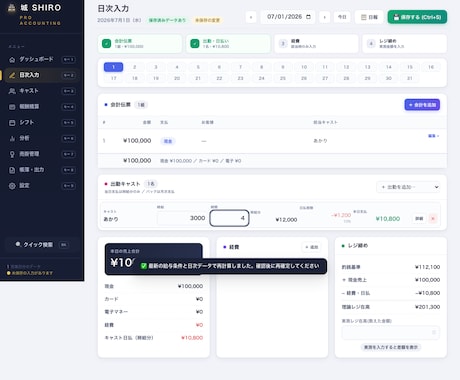Click the ¥12,000 wage amount
Viewport: 460px width, 380px height.
click(x=286, y=220)
